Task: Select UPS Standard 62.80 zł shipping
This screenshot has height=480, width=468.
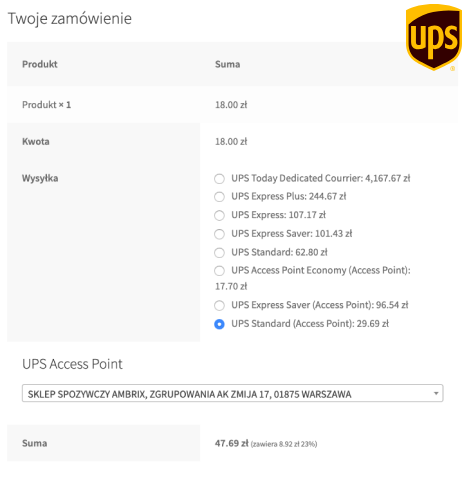Action: pos(219,253)
